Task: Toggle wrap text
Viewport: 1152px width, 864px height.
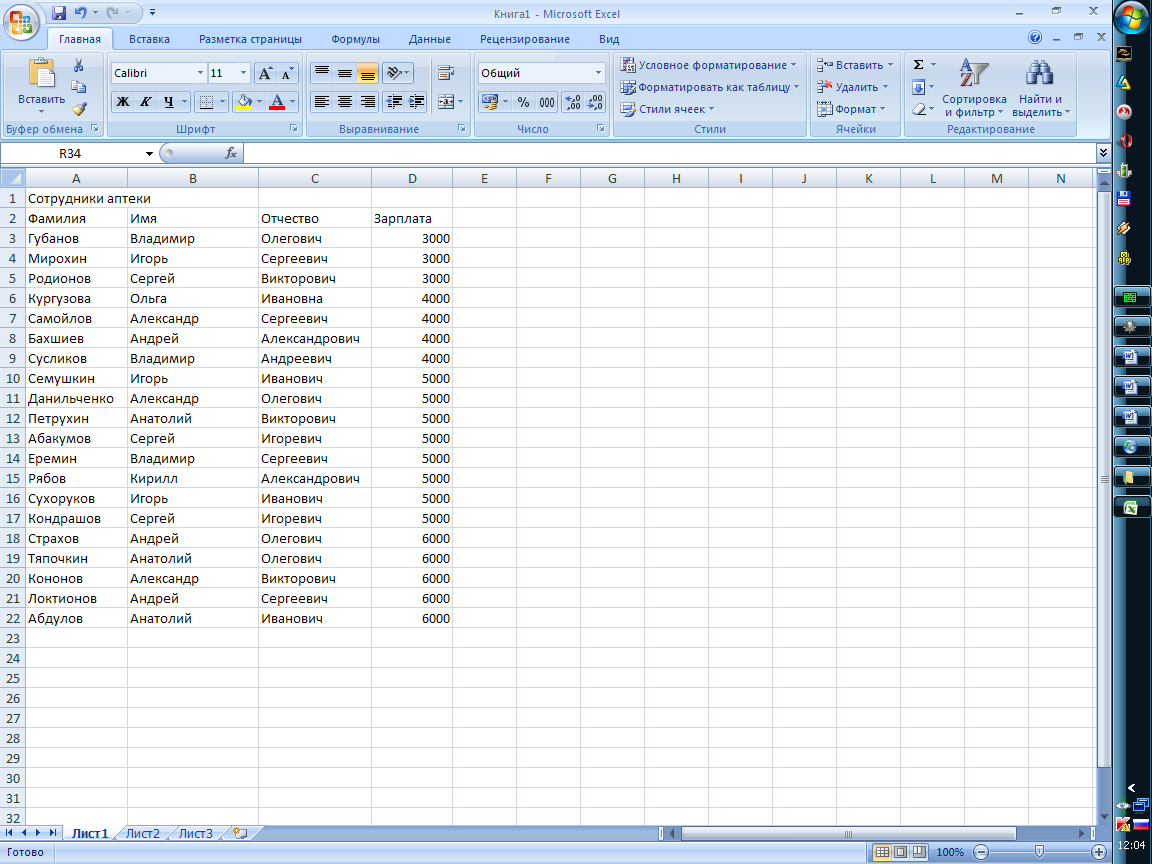Action: coord(445,73)
